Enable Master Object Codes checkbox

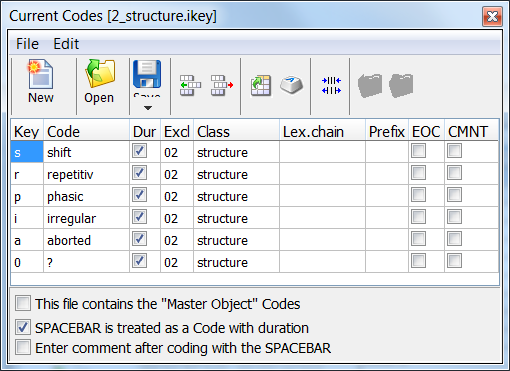pos(23,303)
